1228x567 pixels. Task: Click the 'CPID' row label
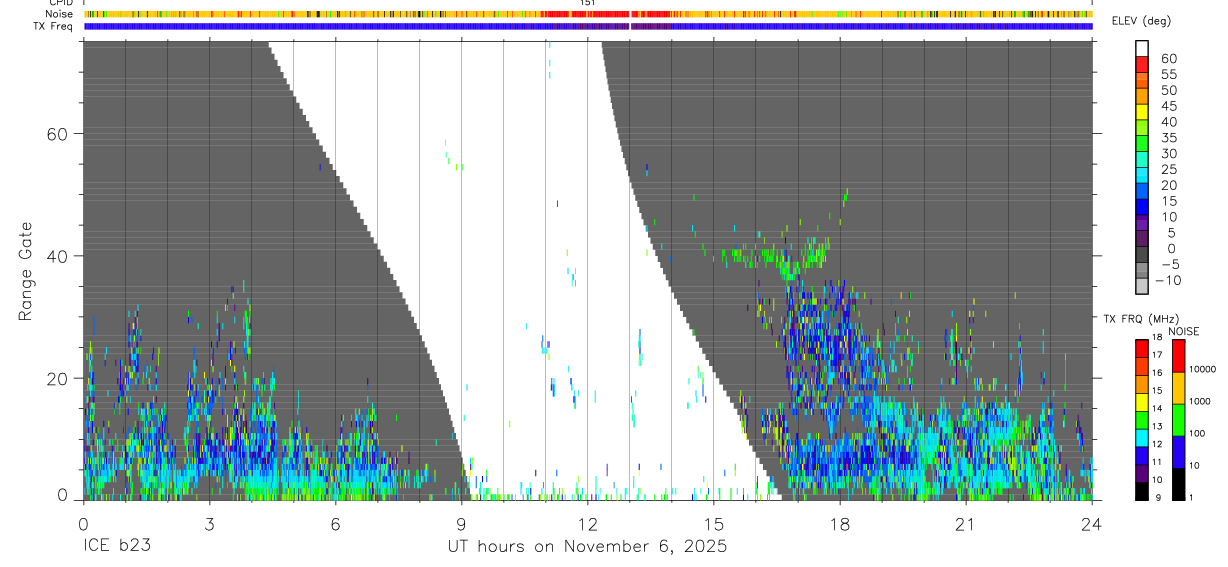pos(62,3)
